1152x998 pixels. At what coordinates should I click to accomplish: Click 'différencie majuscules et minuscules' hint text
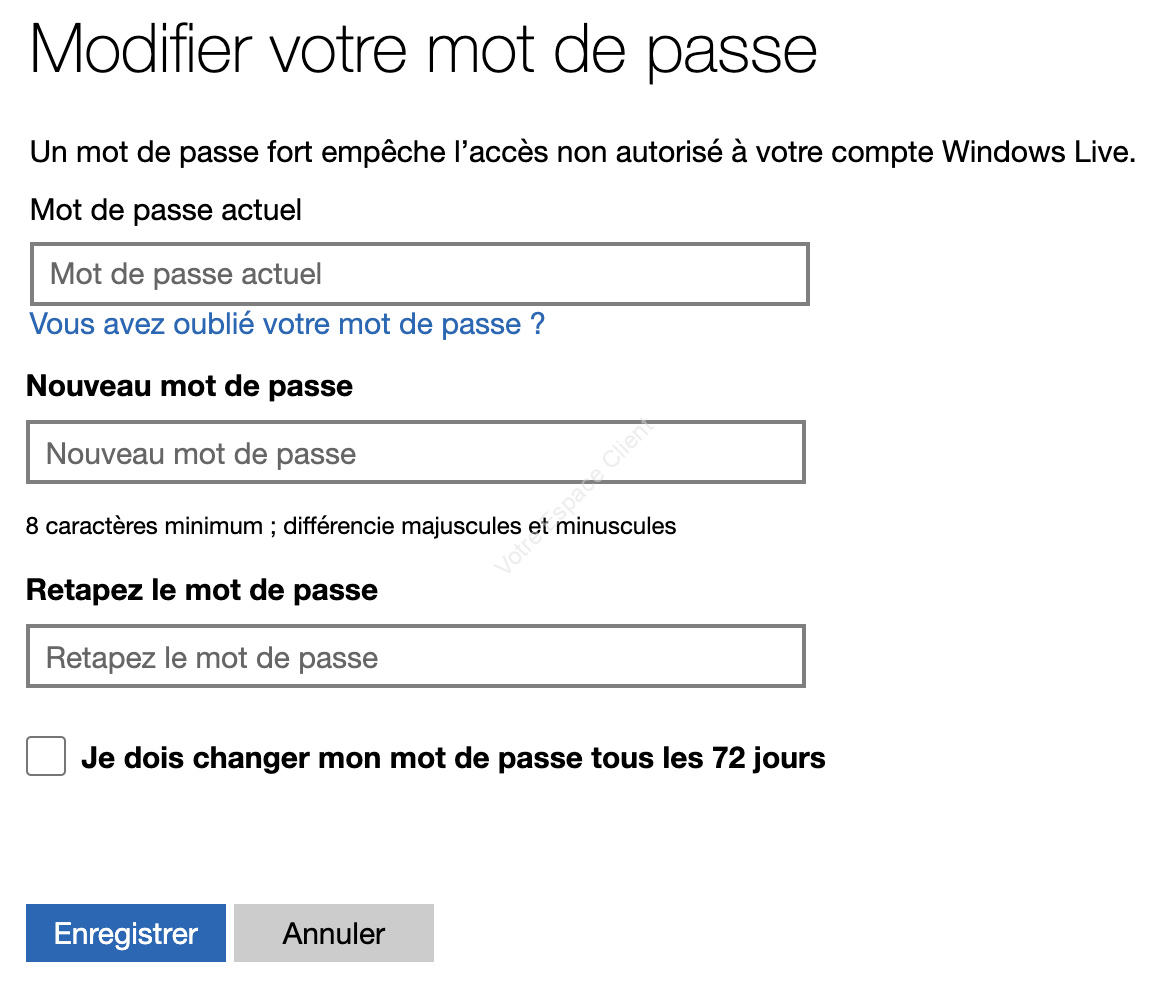[x=480, y=526]
